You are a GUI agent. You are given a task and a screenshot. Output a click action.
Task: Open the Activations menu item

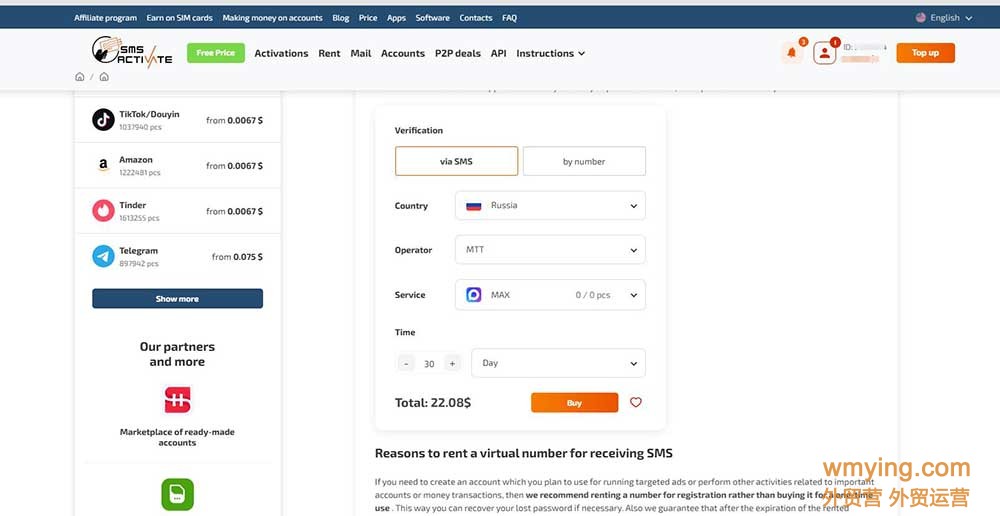click(x=281, y=54)
